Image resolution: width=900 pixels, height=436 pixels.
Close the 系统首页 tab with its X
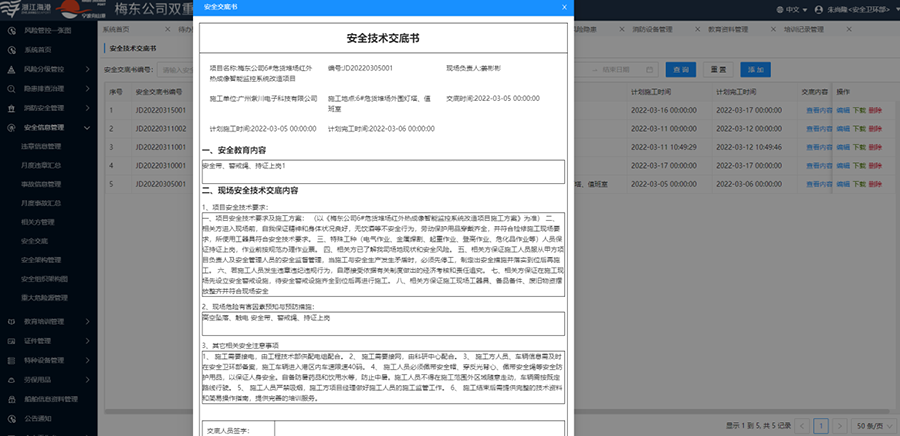pos(167,29)
